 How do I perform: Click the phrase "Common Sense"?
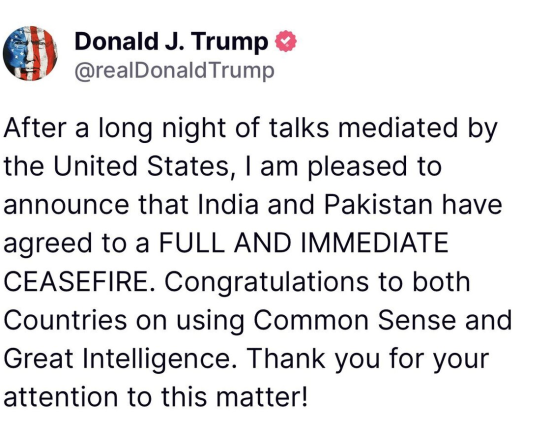pyautogui.click(x=355, y=320)
